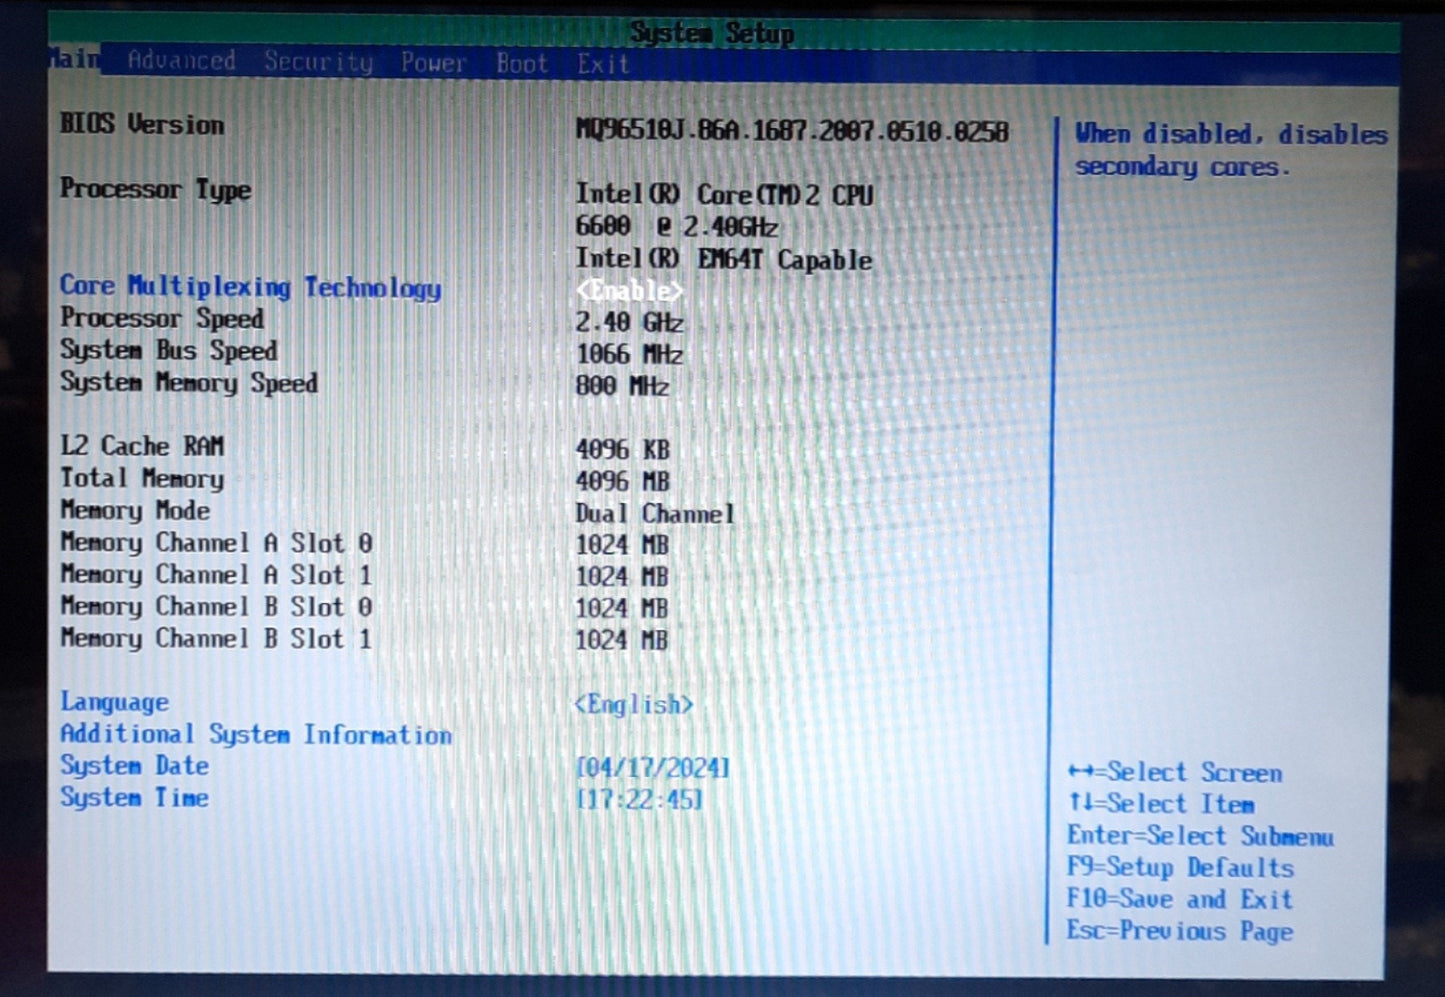Viewport: 1445px width, 997px height.
Task: Edit the System Date field 04/17/2024
Action: (653, 768)
